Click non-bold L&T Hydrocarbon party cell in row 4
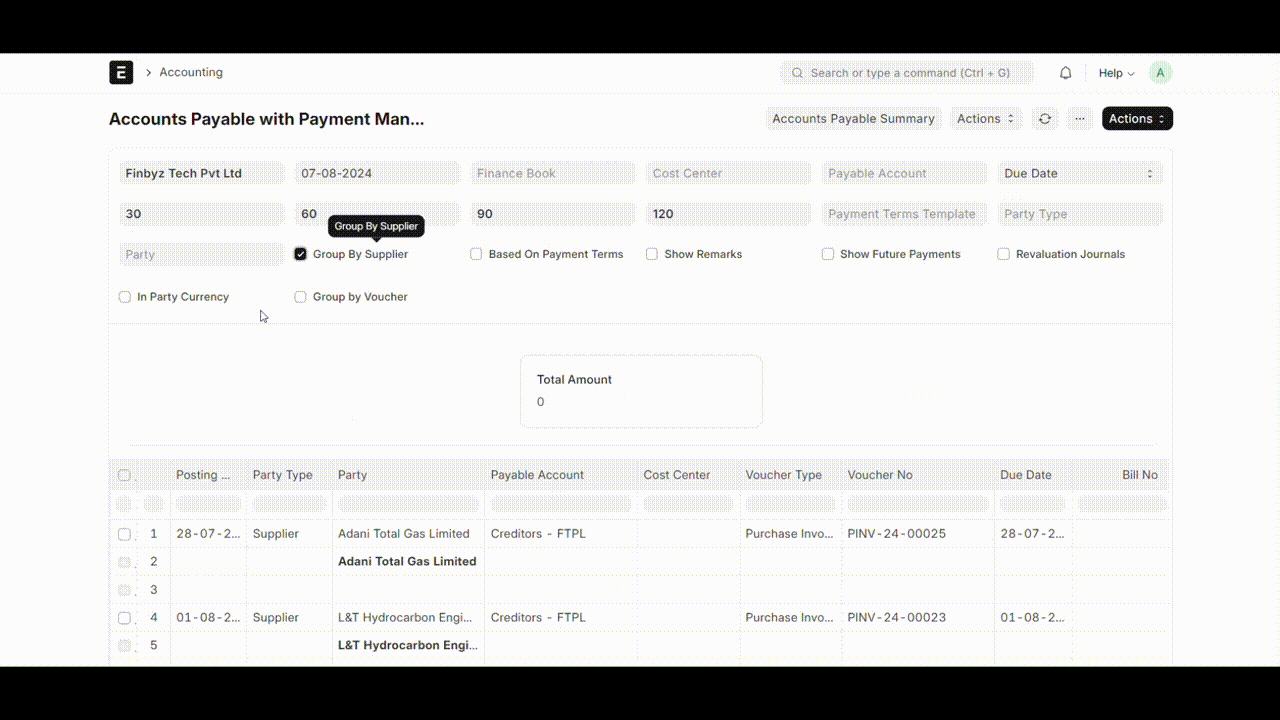1280x720 pixels. point(405,618)
